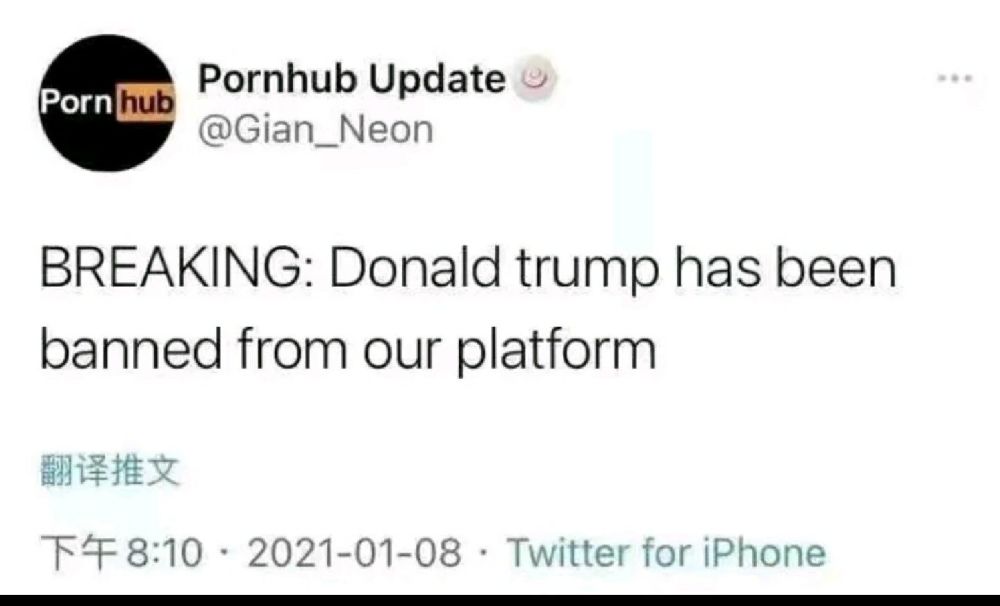Click the word "iPhone" in the source label
The width and height of the screenshot is (1000, 606).
pyautogui.click(x=767, y=551)
